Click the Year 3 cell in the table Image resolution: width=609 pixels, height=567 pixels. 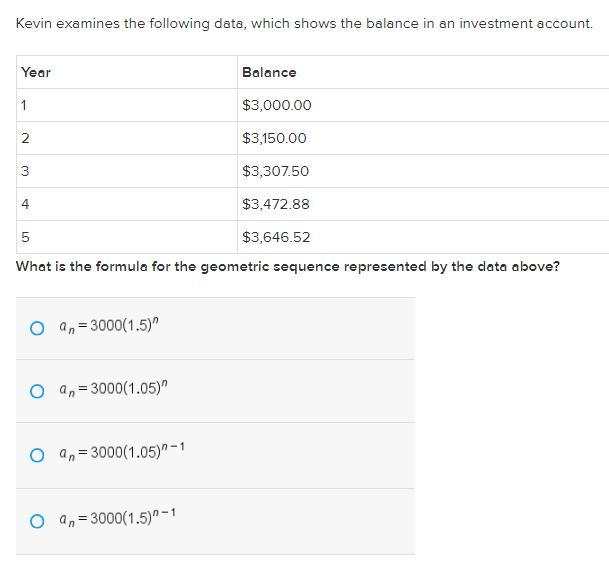25,171
